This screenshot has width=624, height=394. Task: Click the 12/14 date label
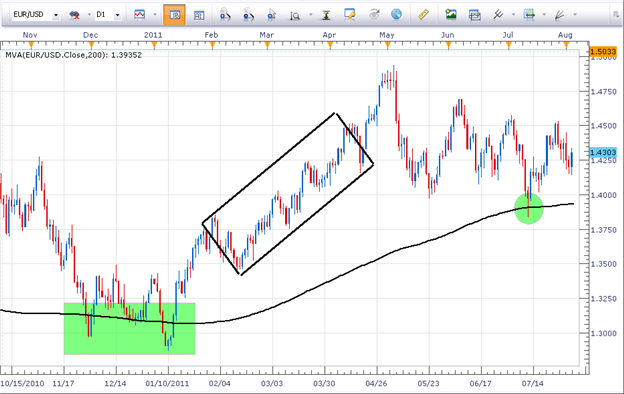pos(115,384)
